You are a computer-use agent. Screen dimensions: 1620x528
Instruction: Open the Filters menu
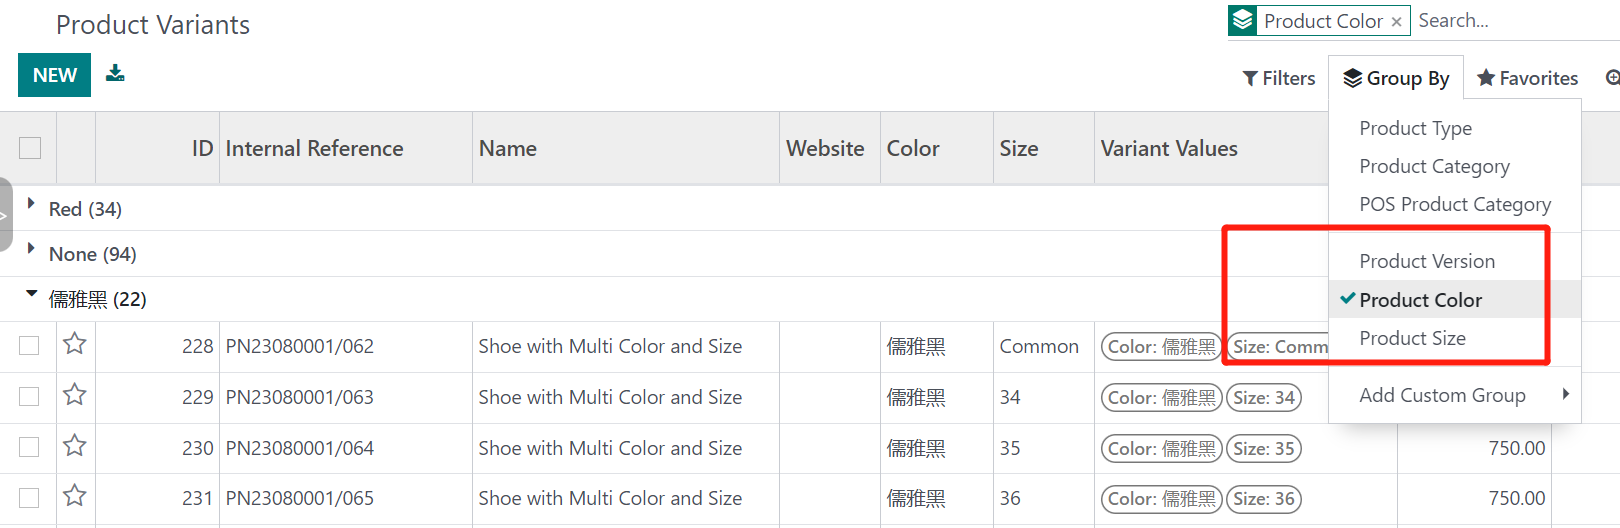click(x=1279, y=78)
